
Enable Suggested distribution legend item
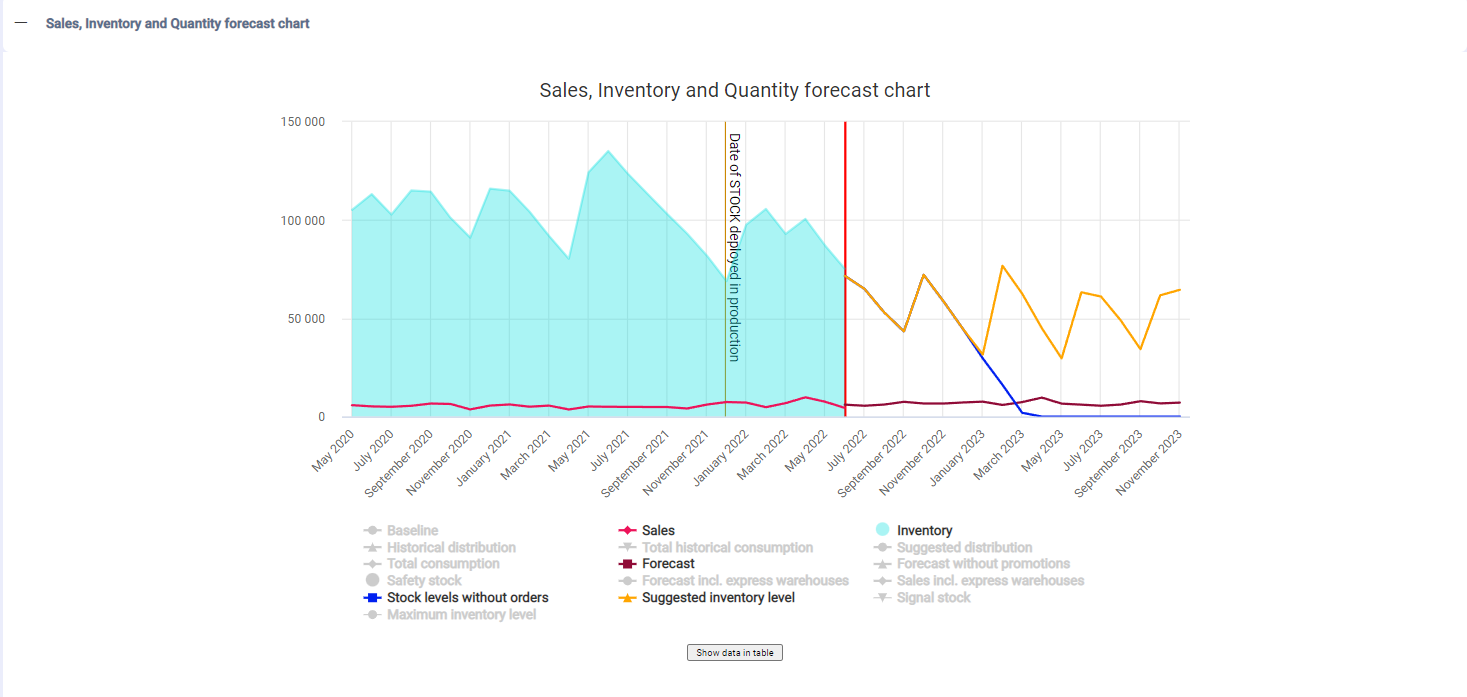coord(964,548)
